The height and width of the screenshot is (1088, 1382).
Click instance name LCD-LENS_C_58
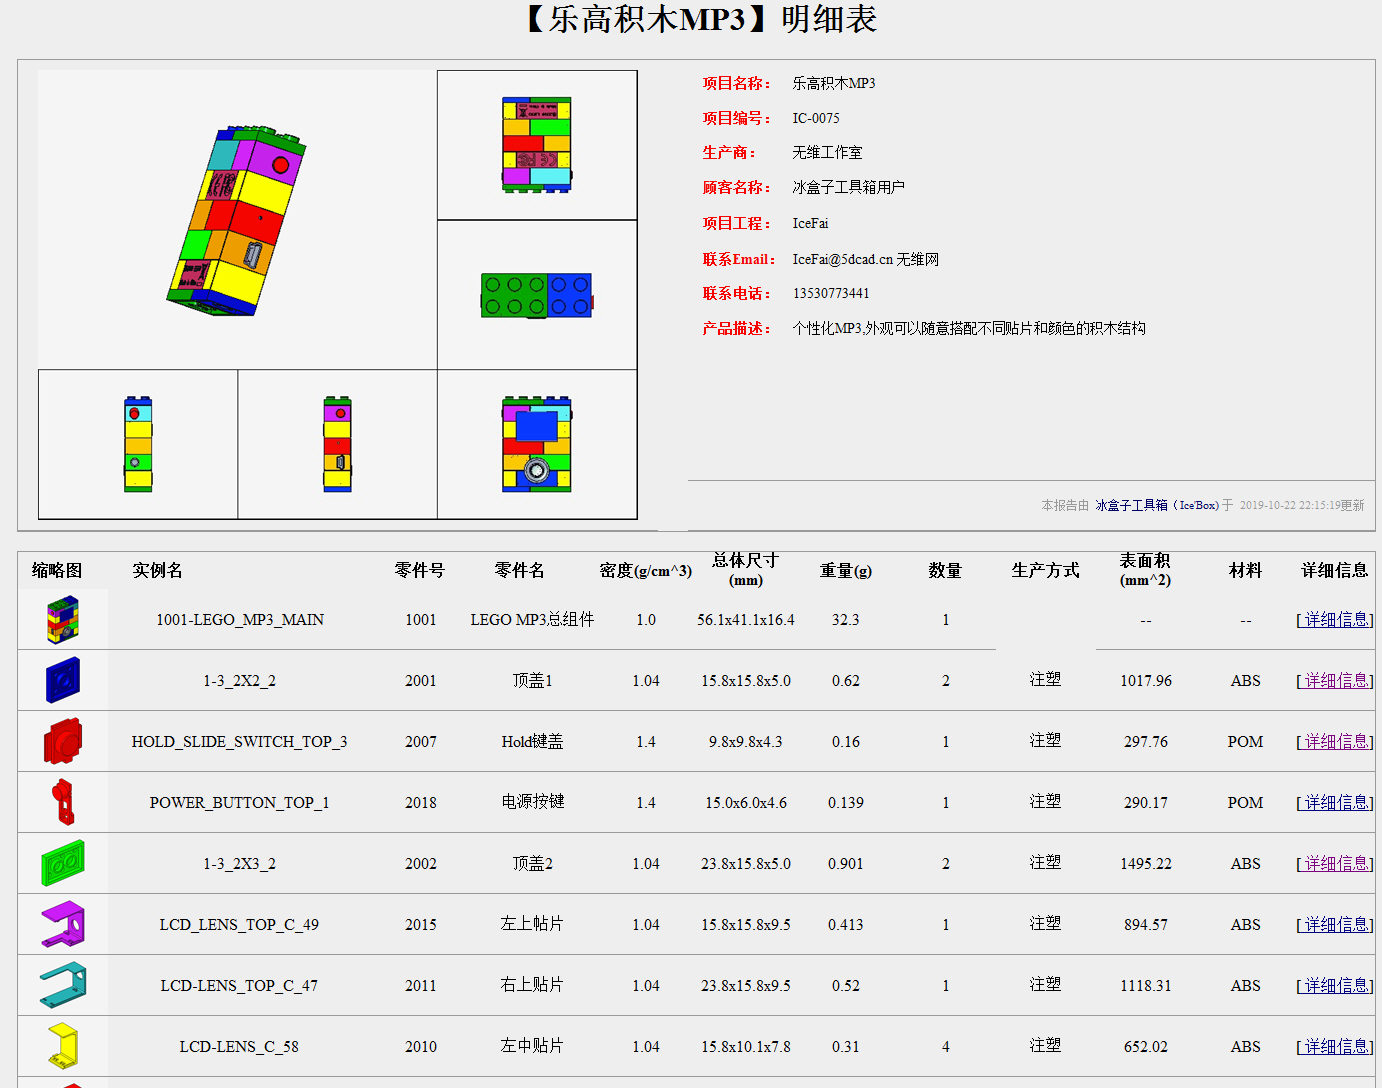240,1047
